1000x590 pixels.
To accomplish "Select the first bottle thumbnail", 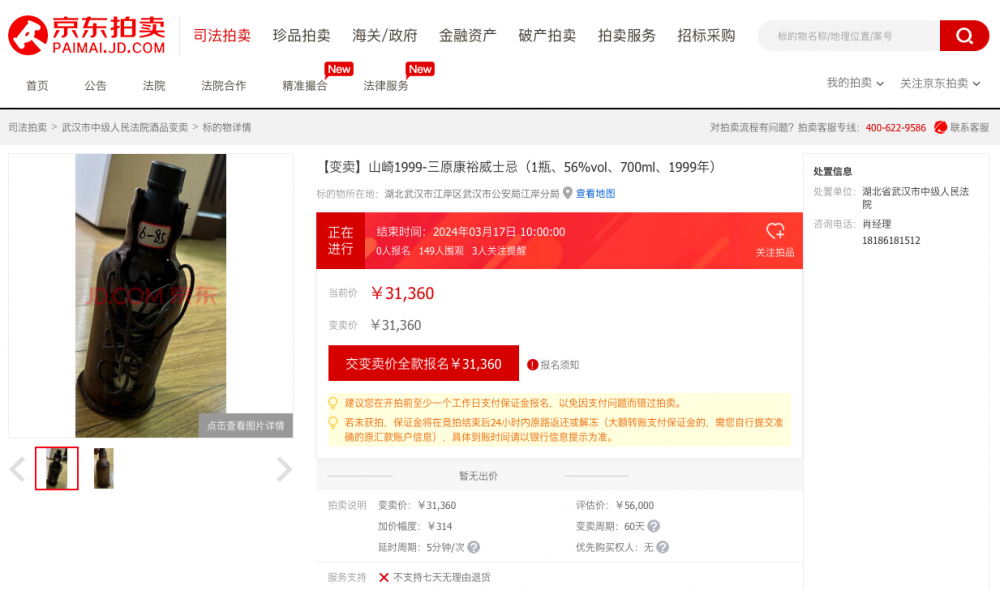I will 57,468.
